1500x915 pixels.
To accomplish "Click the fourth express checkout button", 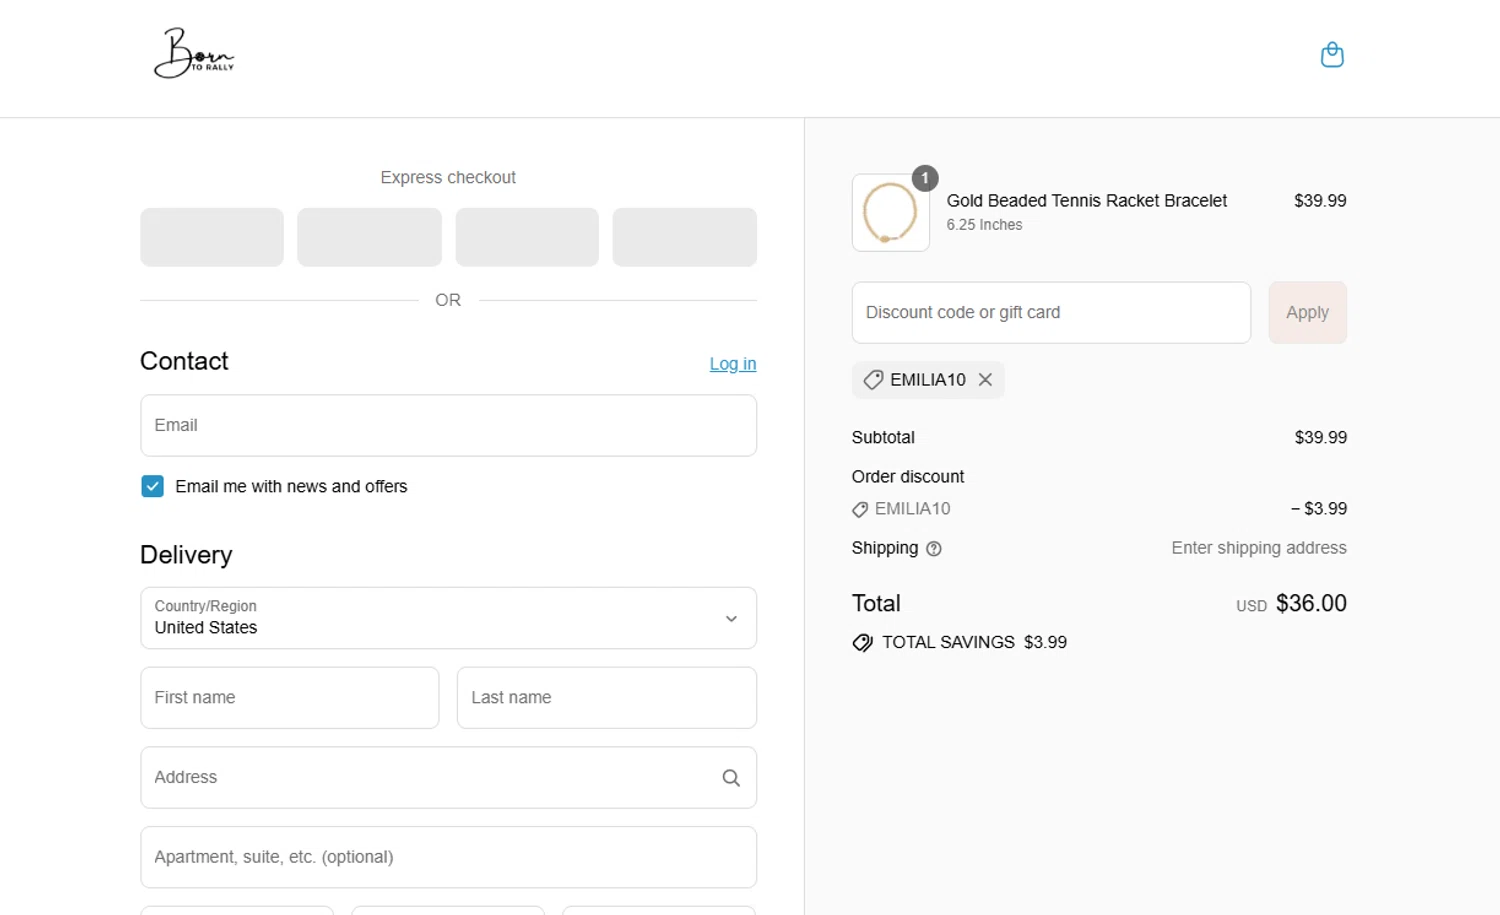I will point(685,237).
